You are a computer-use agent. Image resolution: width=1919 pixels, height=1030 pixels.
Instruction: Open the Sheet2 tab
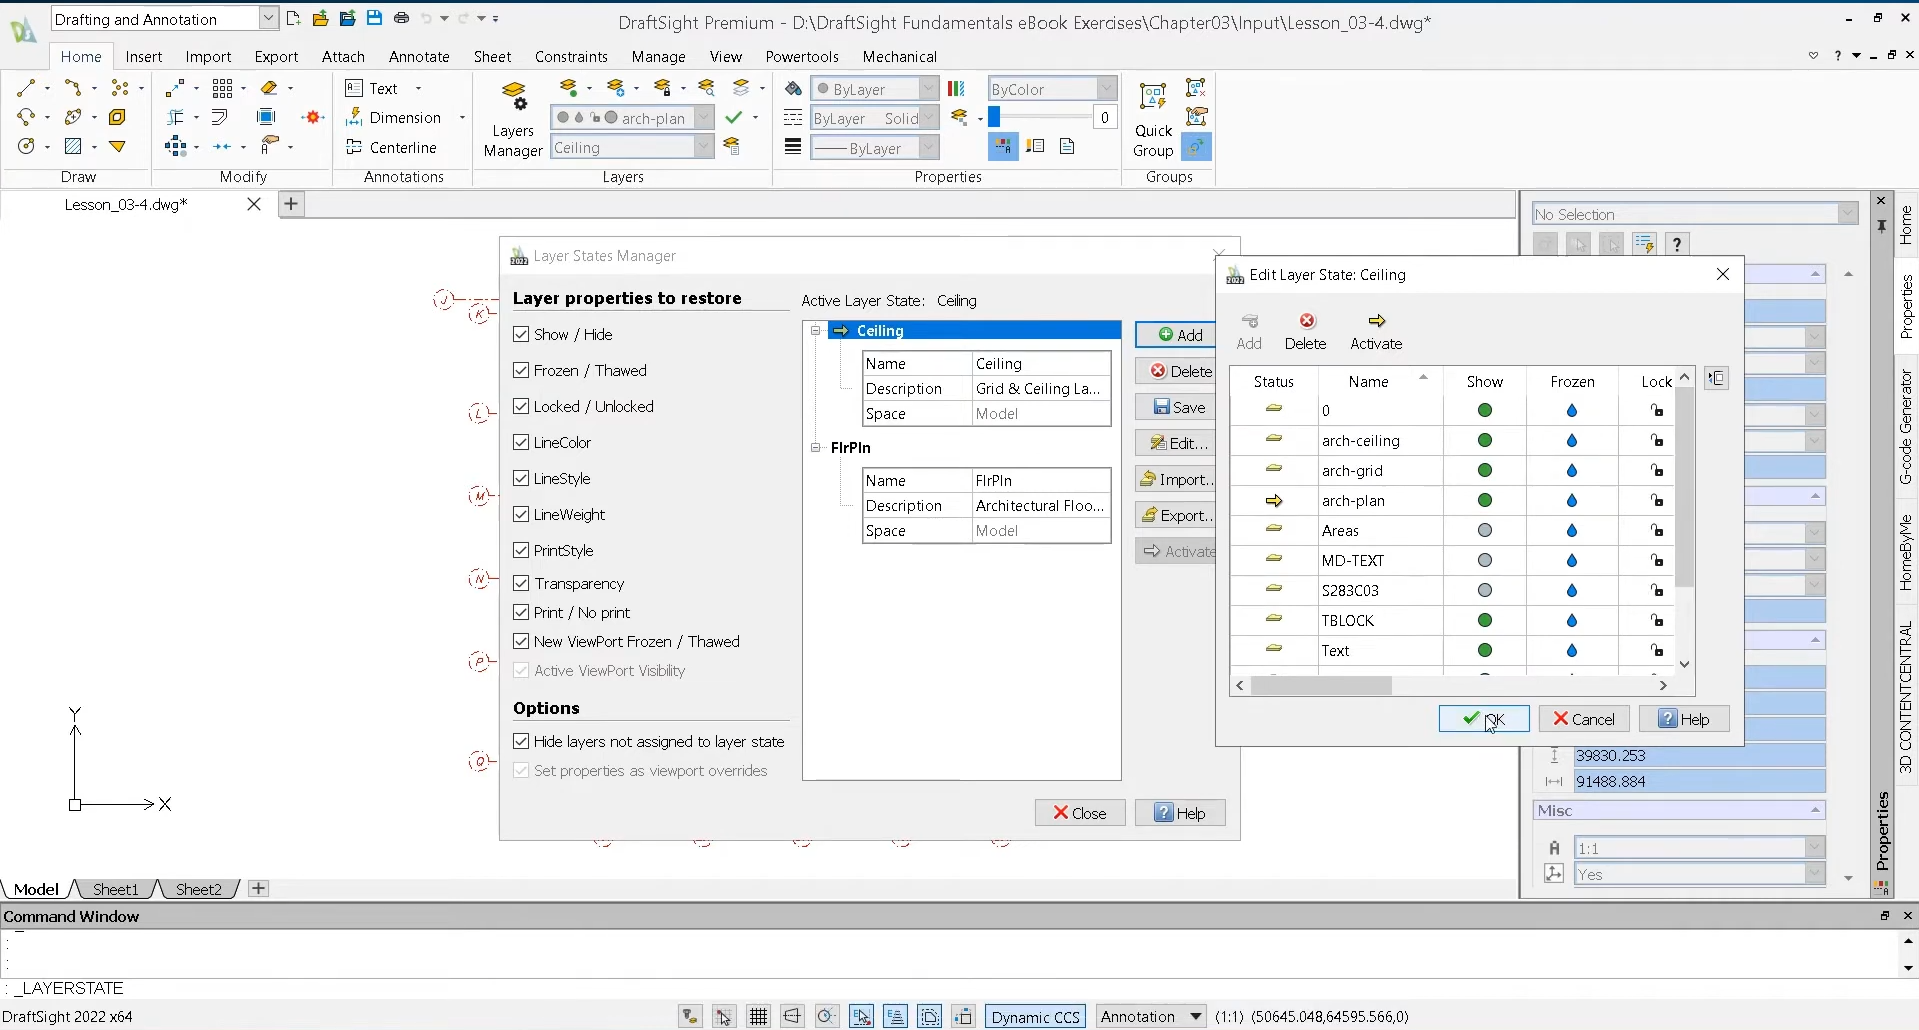197,889
